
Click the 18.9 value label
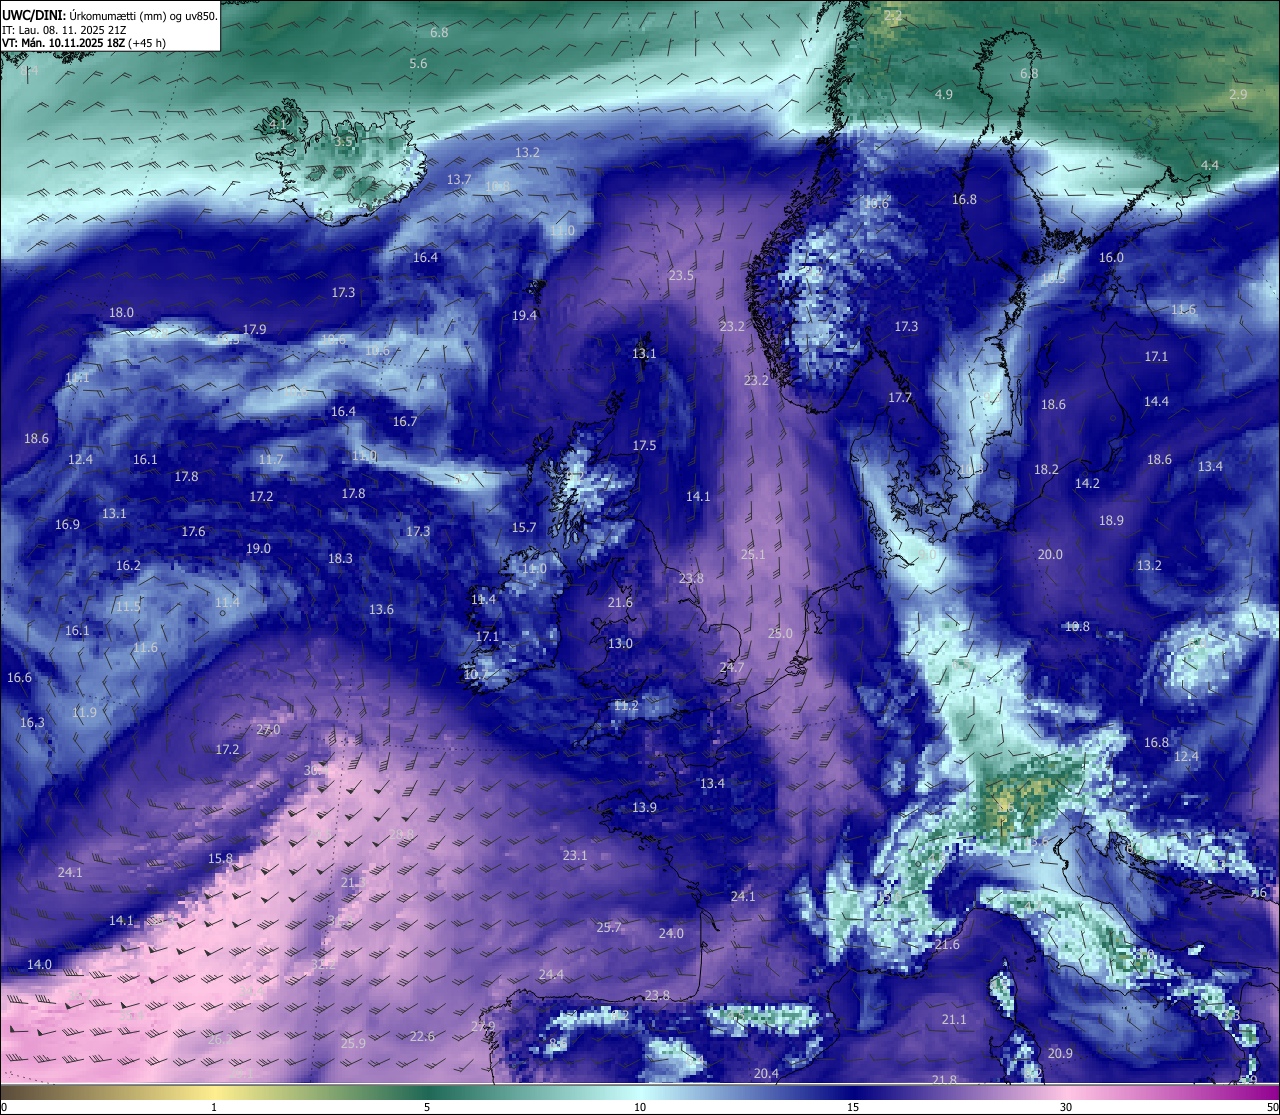point(1111,520)
